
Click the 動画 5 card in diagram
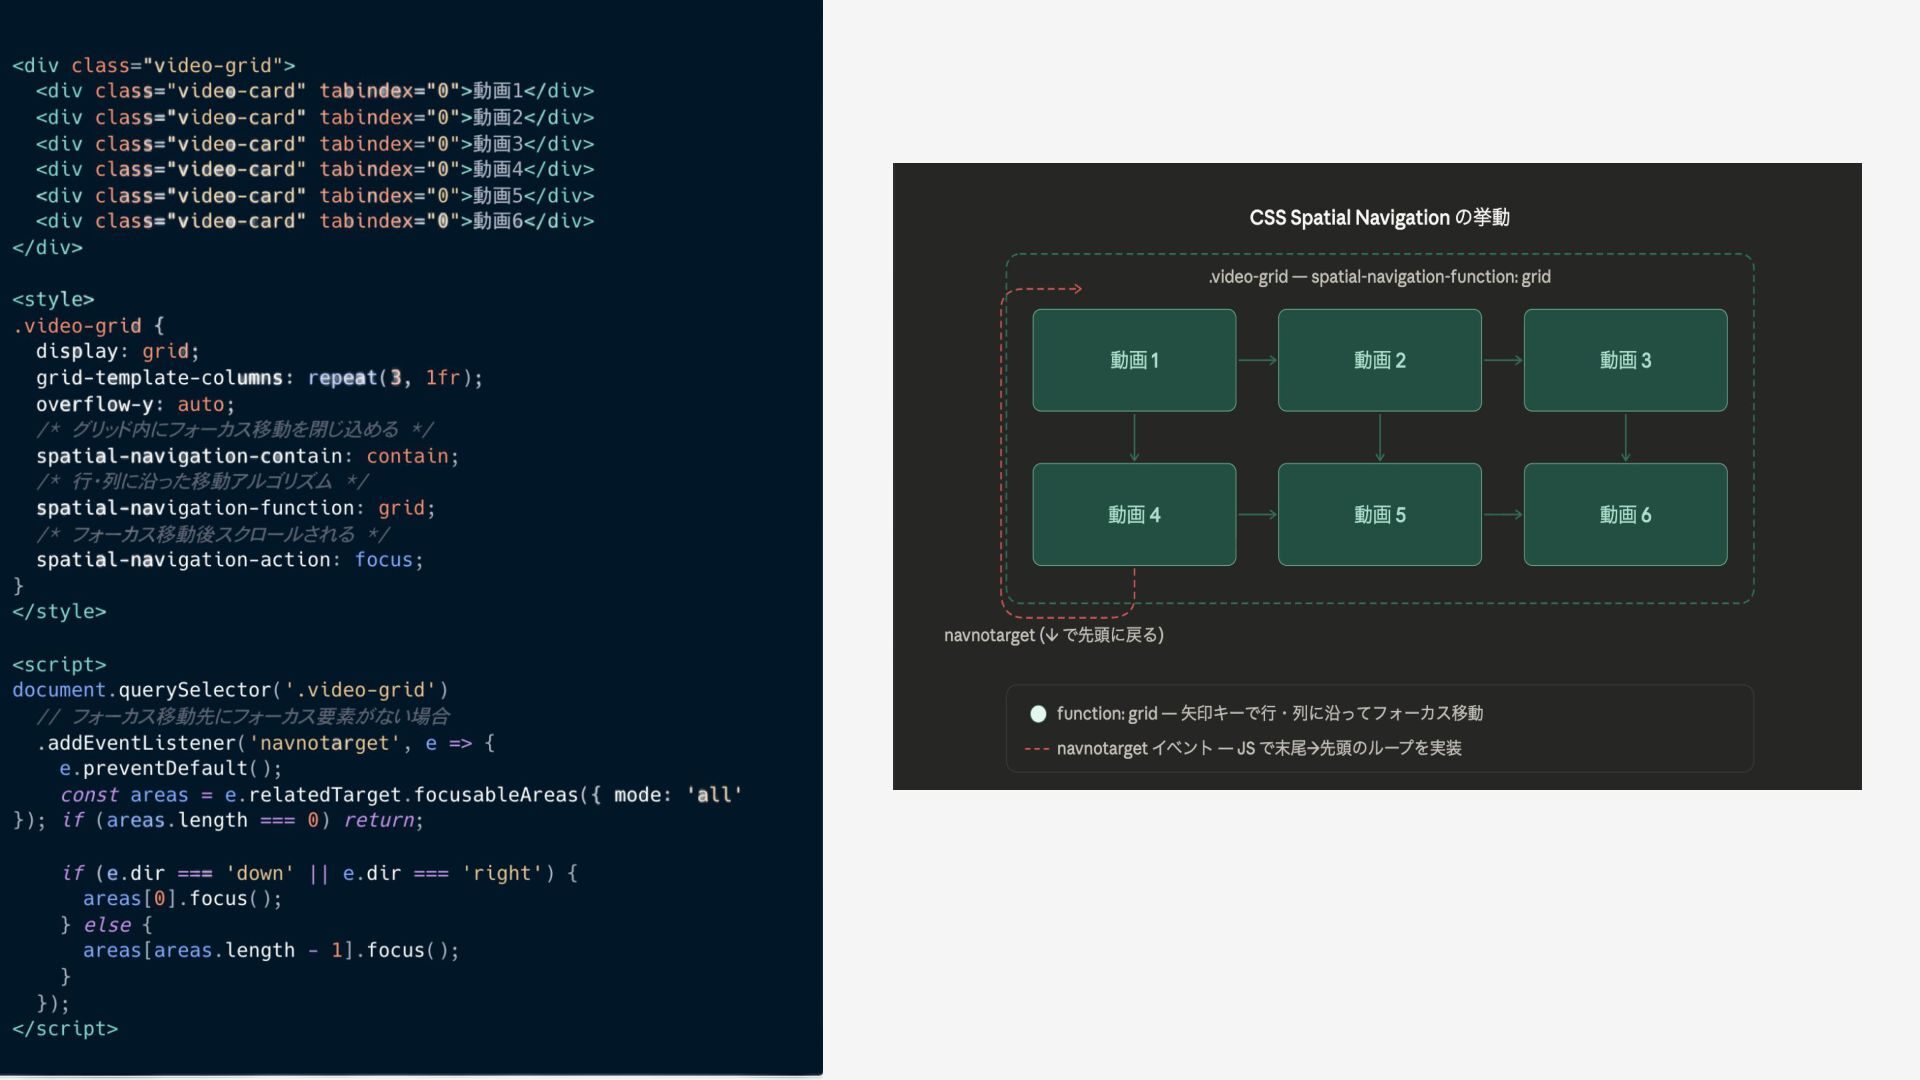(1379, 514)
